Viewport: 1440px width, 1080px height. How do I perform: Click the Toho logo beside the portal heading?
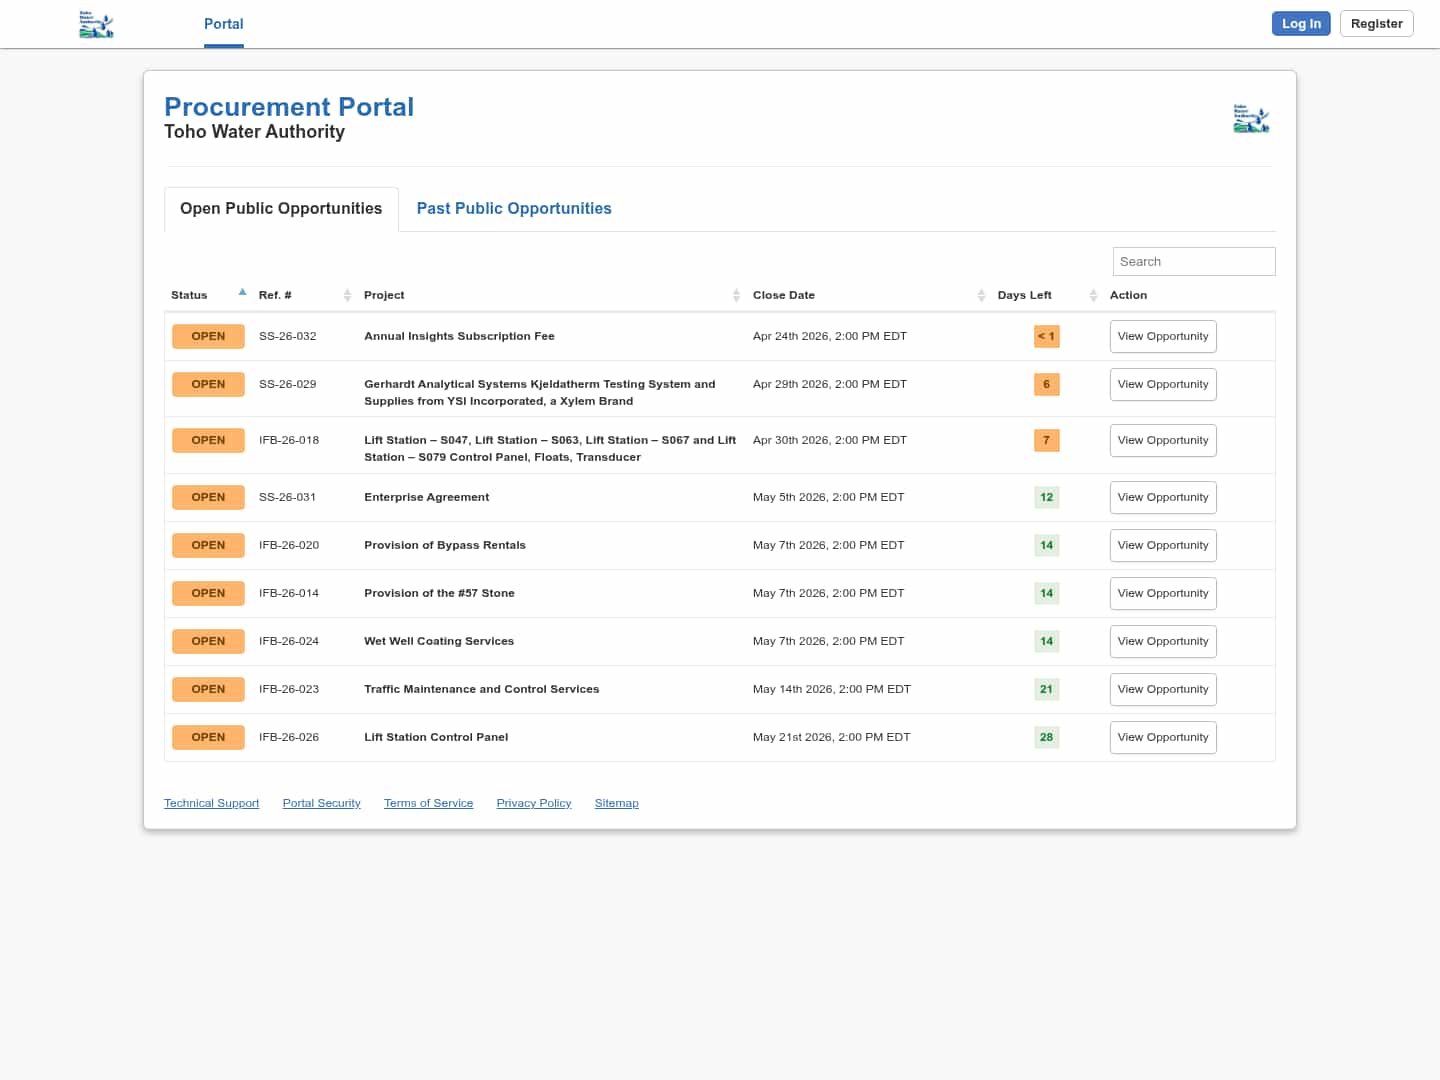(1251, 118)
